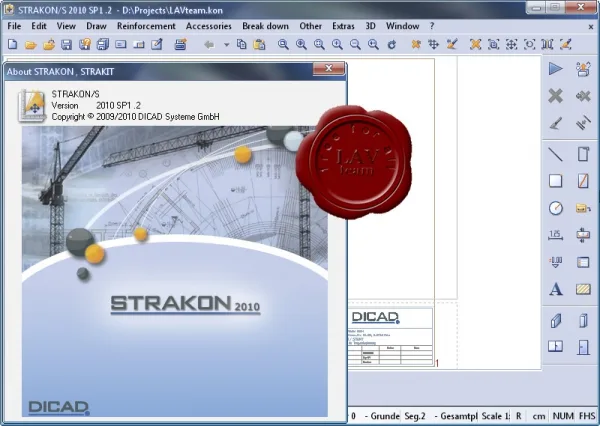Click the blue play arrow icon
This screenshot has width=600, height=426.
[x=556, y=69]
